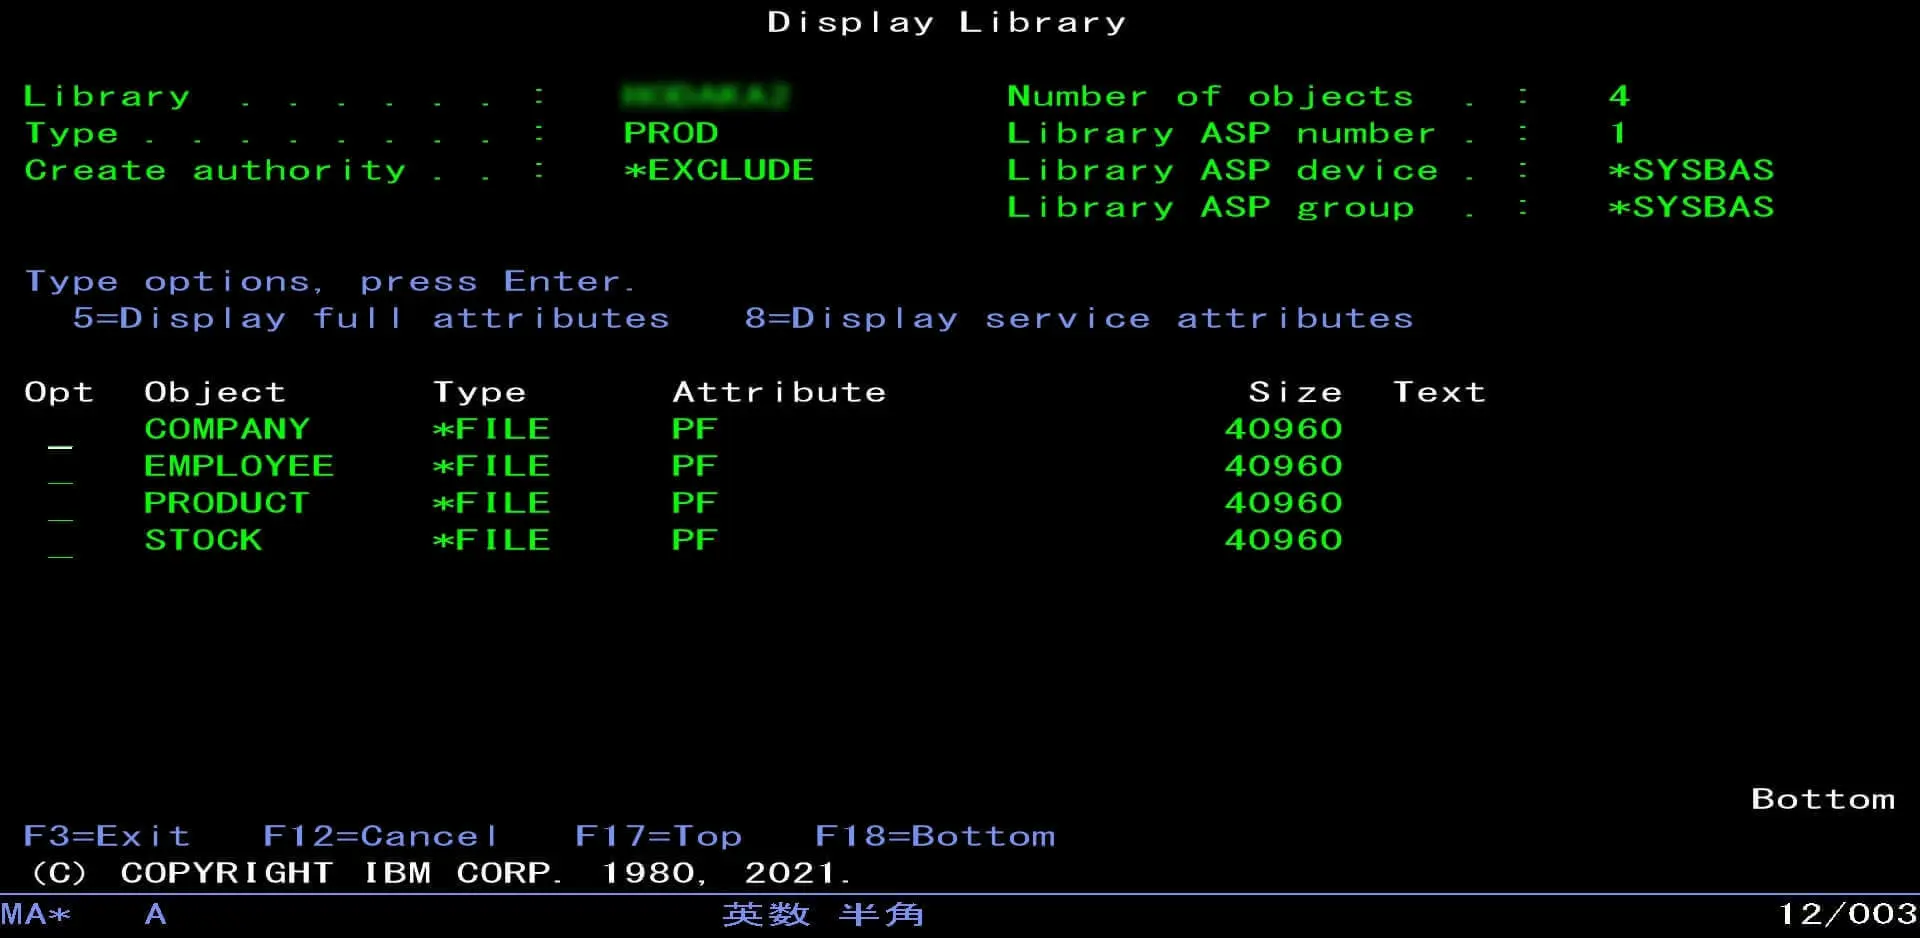Click the Opt field for COMPANY
The image size is (1920, 938).
(x=60, y=431)
